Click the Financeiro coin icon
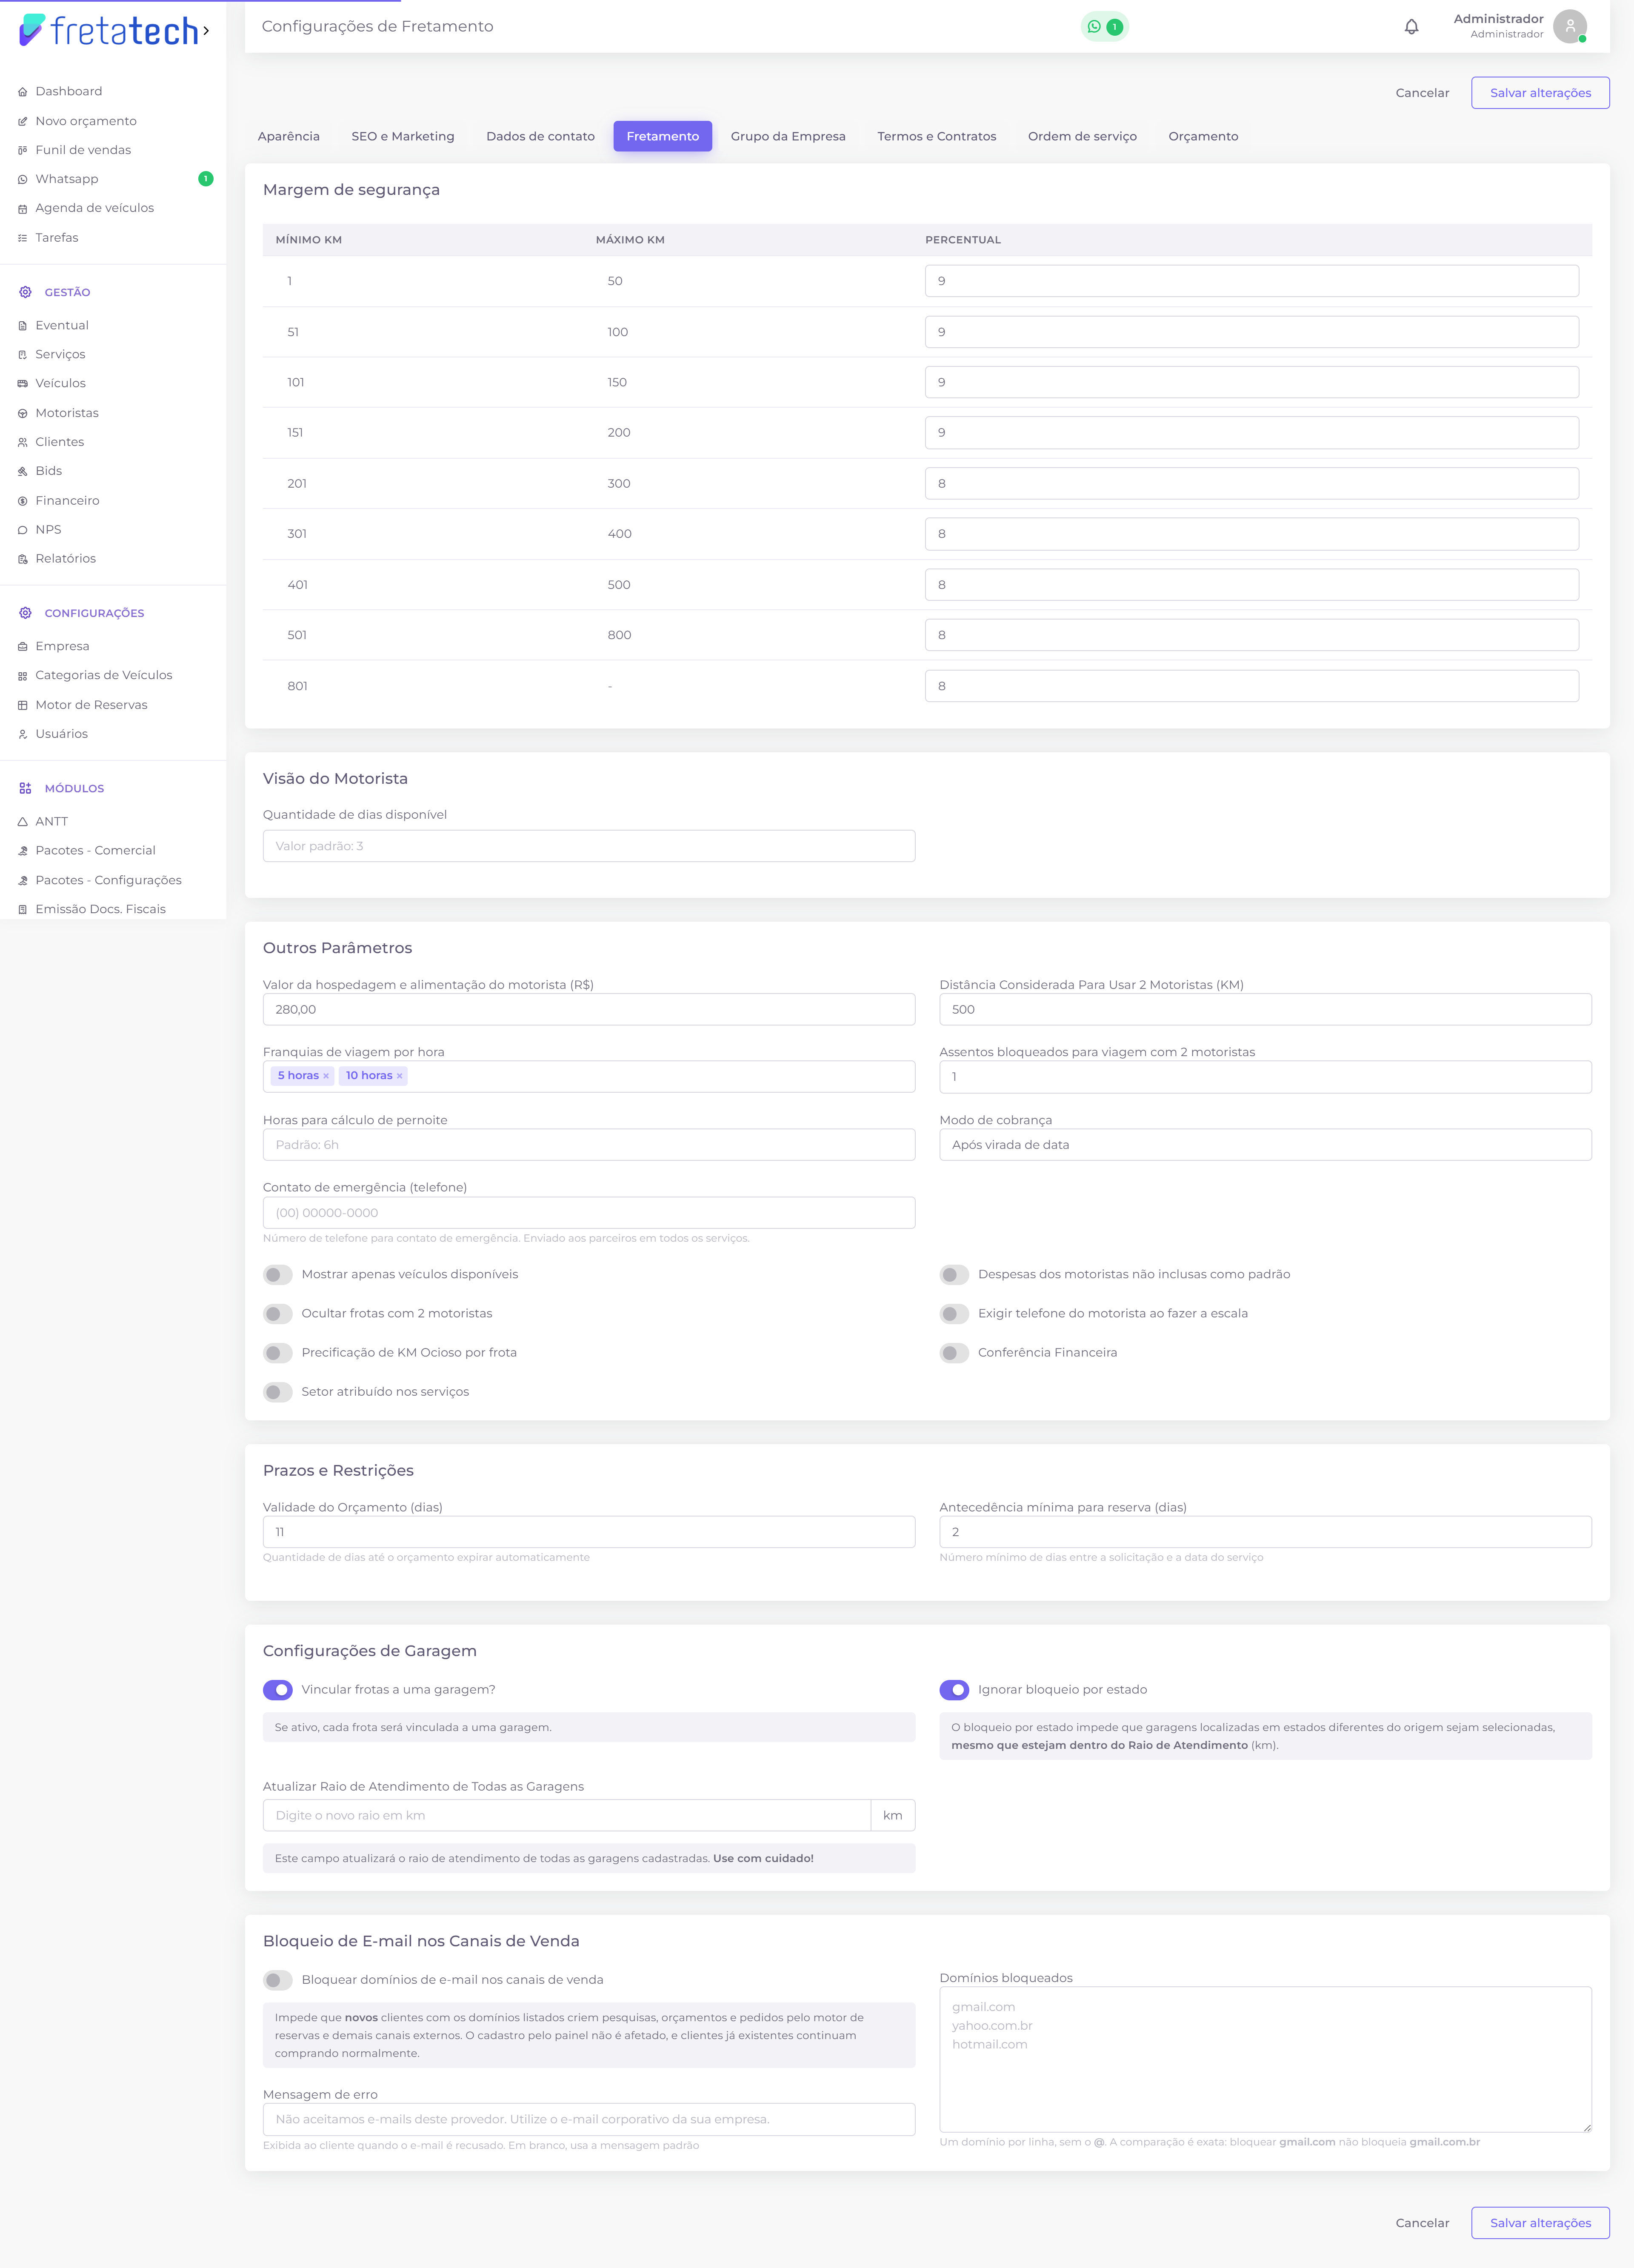 23,501
